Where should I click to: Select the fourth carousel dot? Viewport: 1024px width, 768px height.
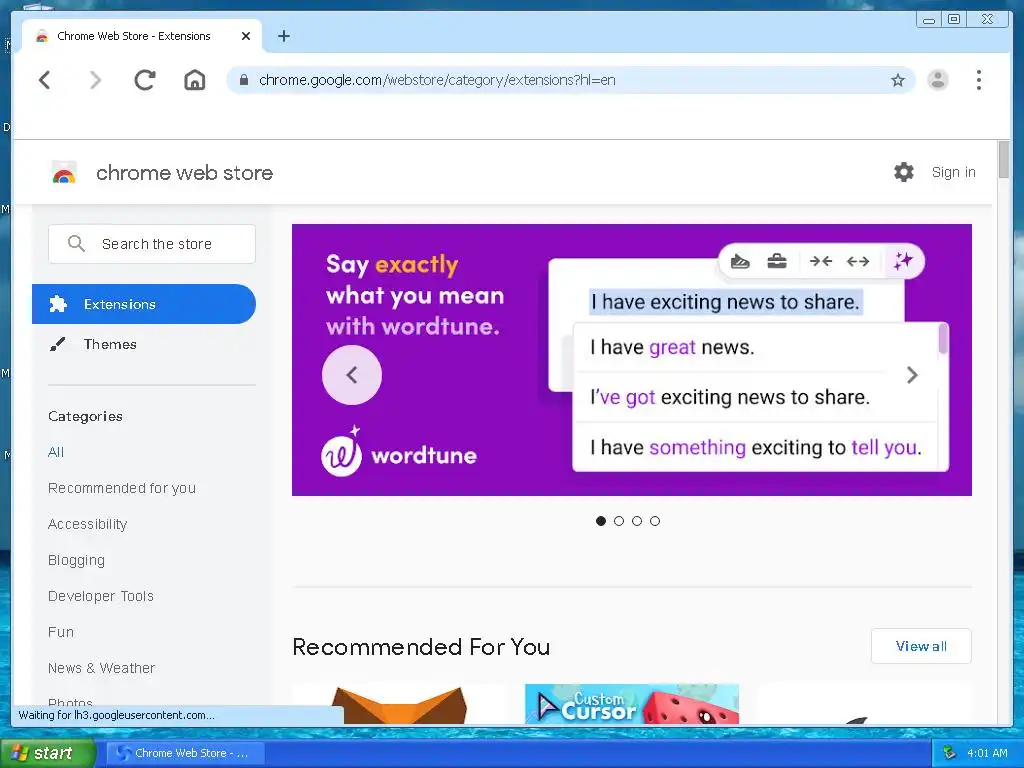pyautogui.click(x=655, y=520)
